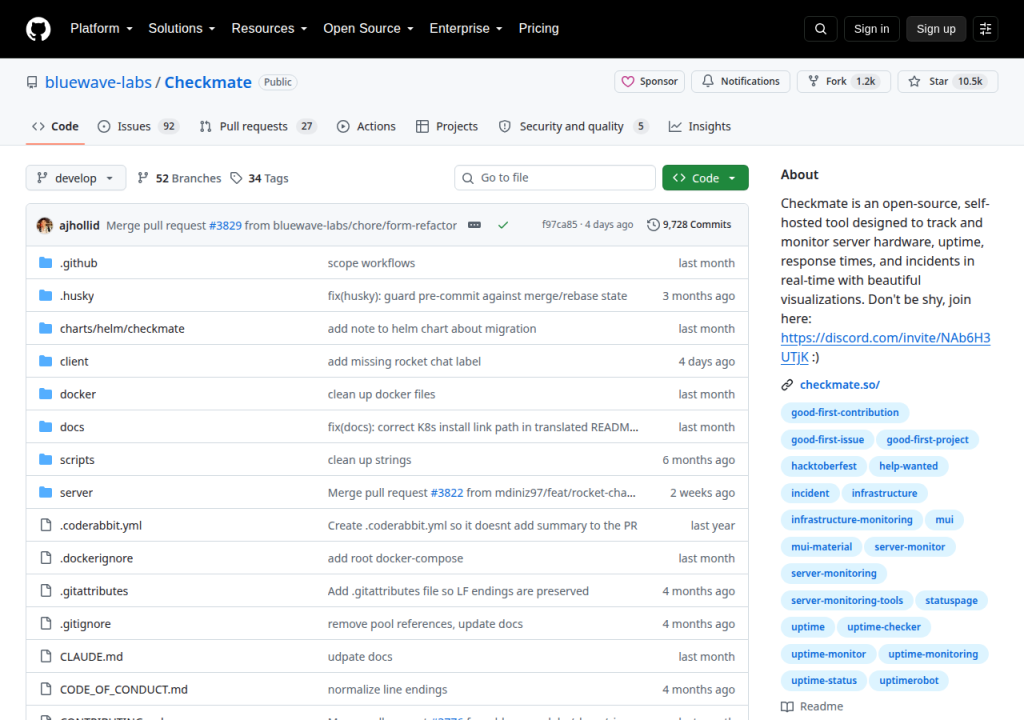Open pull request #3829 link
1024x720 pixels.
tap(225, 225)
